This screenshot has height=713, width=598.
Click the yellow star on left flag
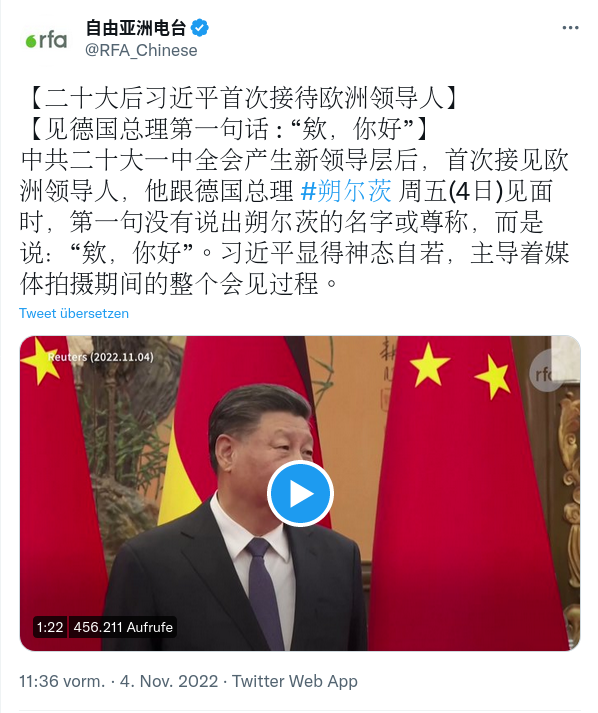(x=40, y=360)
